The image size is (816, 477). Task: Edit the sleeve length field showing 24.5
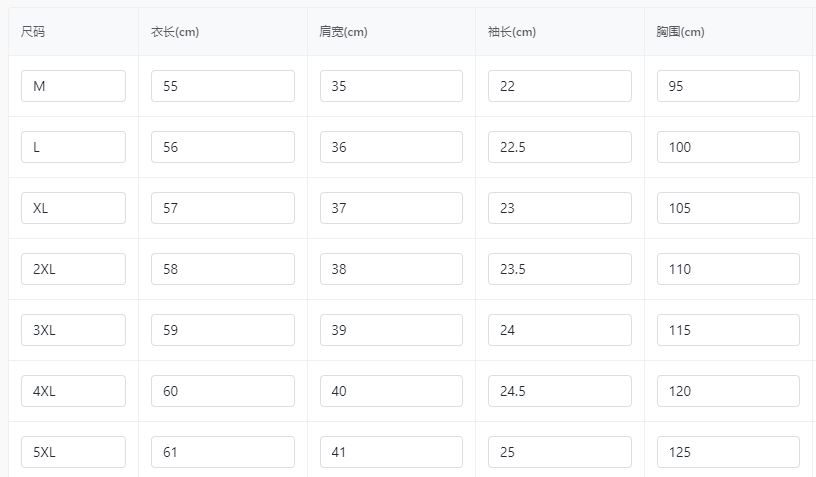[560, 391]
